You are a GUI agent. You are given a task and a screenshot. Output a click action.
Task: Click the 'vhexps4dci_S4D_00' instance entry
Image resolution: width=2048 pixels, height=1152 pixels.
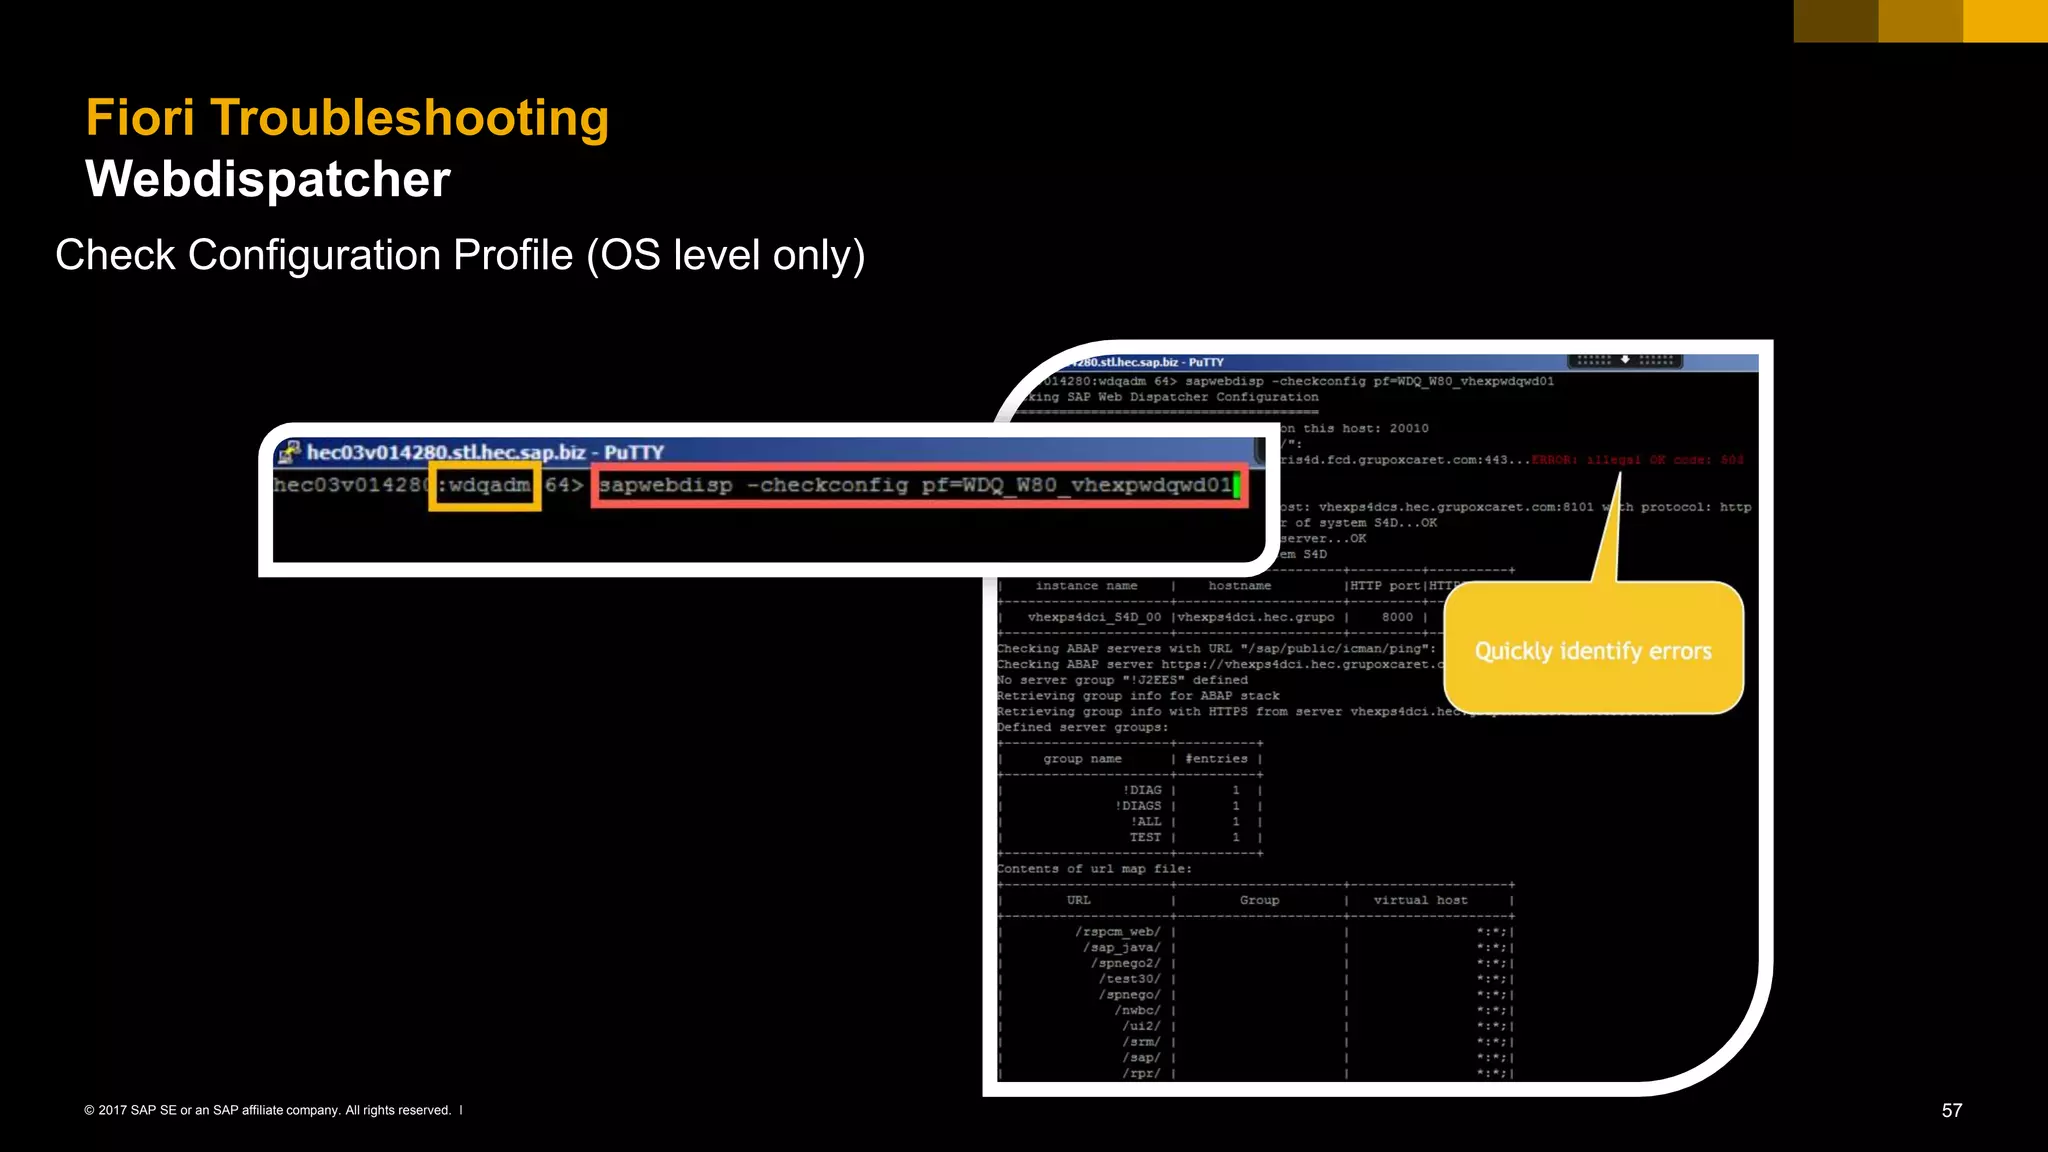pos(1094,617)
